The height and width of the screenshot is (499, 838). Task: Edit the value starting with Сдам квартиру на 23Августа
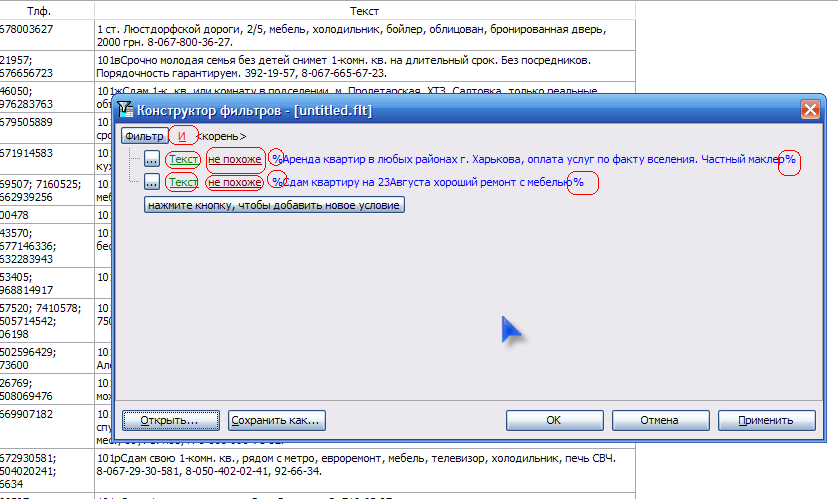425,182
